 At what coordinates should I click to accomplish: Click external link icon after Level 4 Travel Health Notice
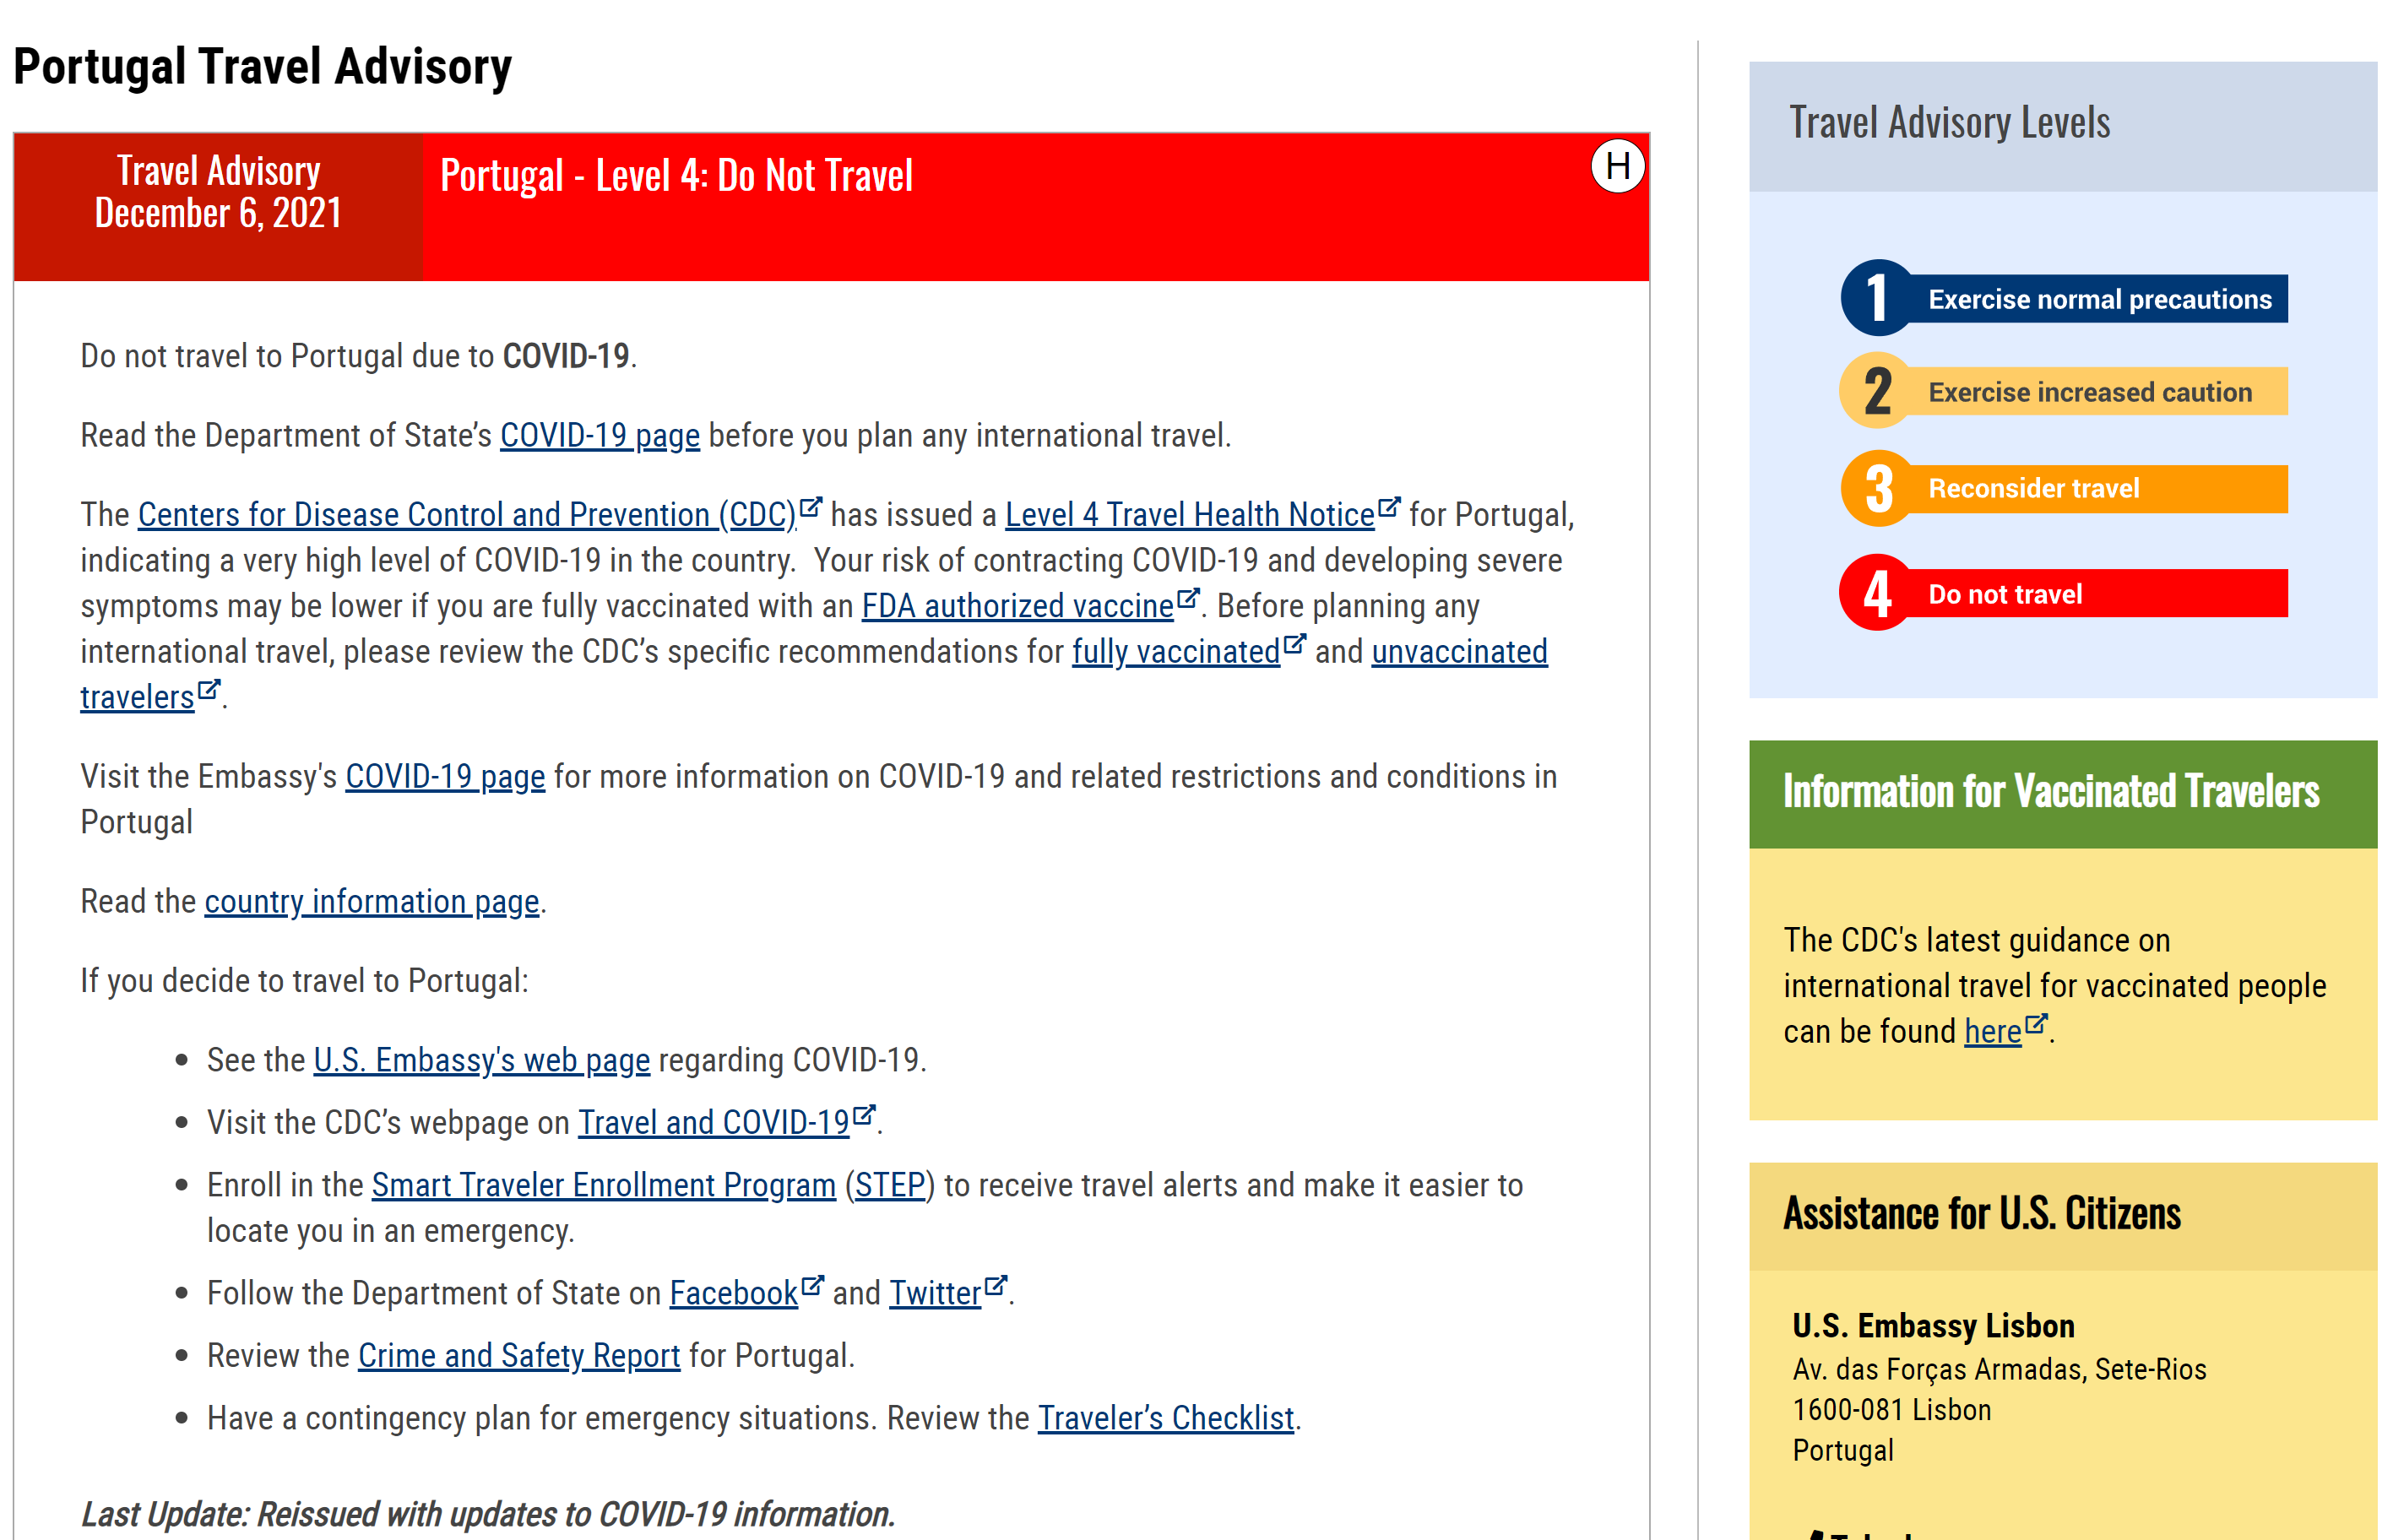pyautogui.click(x=1389, y=507)
